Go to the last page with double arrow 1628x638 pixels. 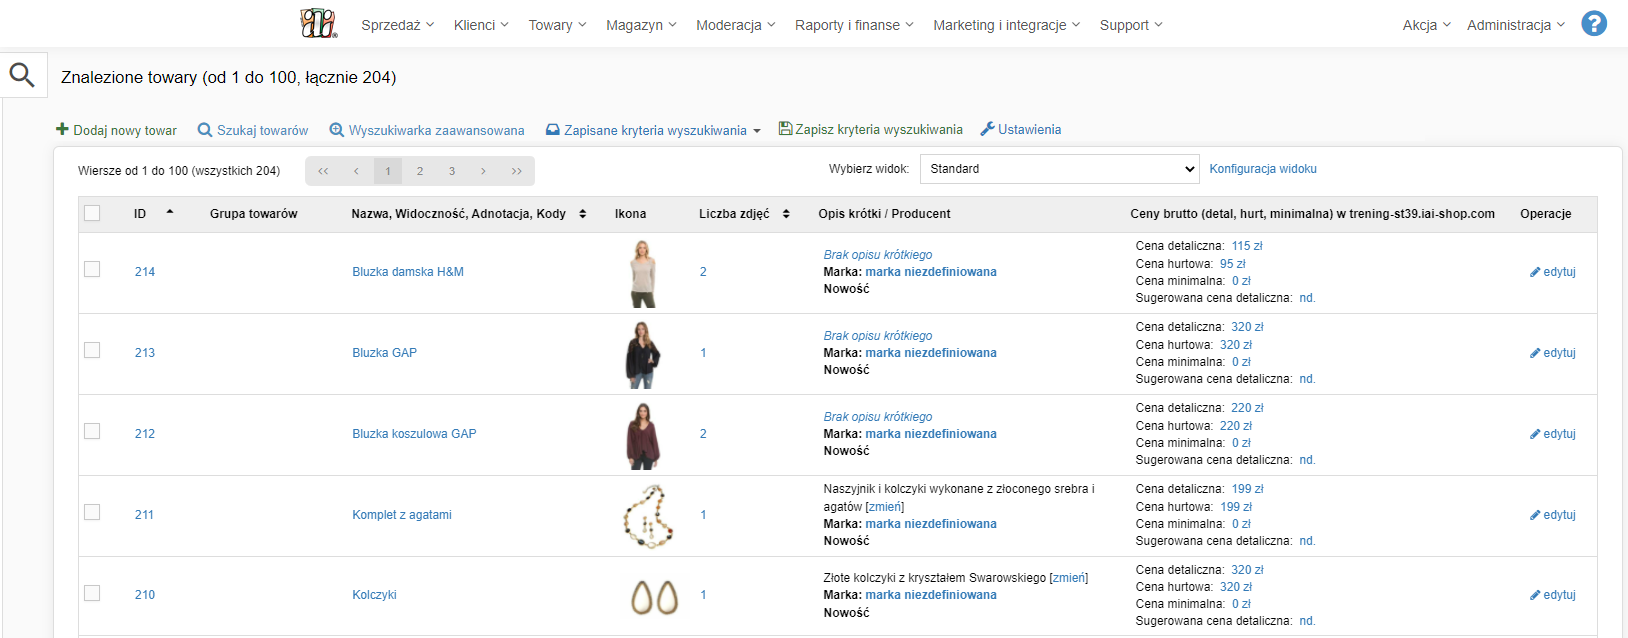click(x=516, y=171)
